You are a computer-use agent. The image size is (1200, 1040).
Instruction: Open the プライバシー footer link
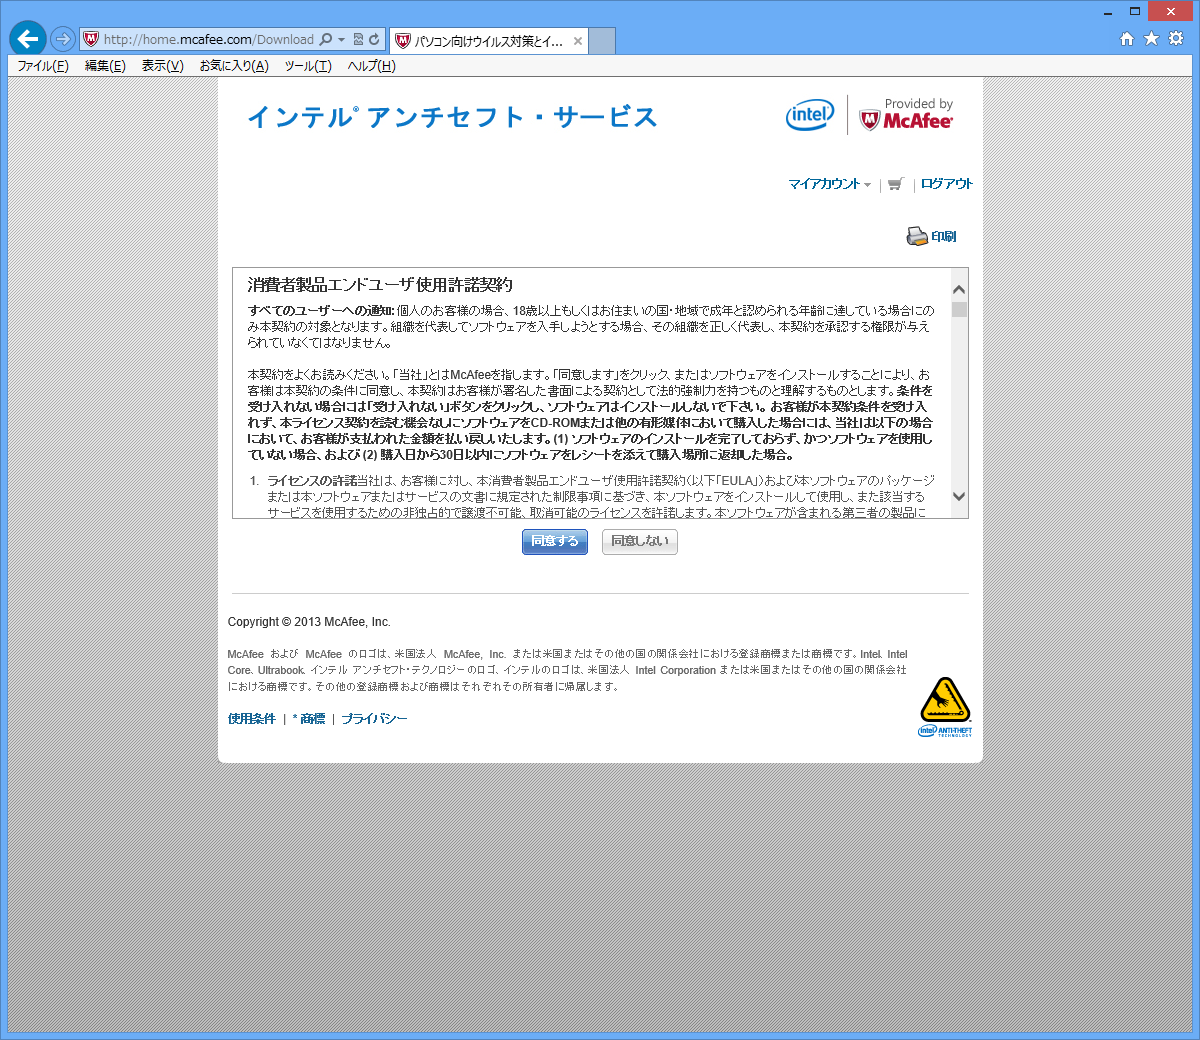coord(374,719)
